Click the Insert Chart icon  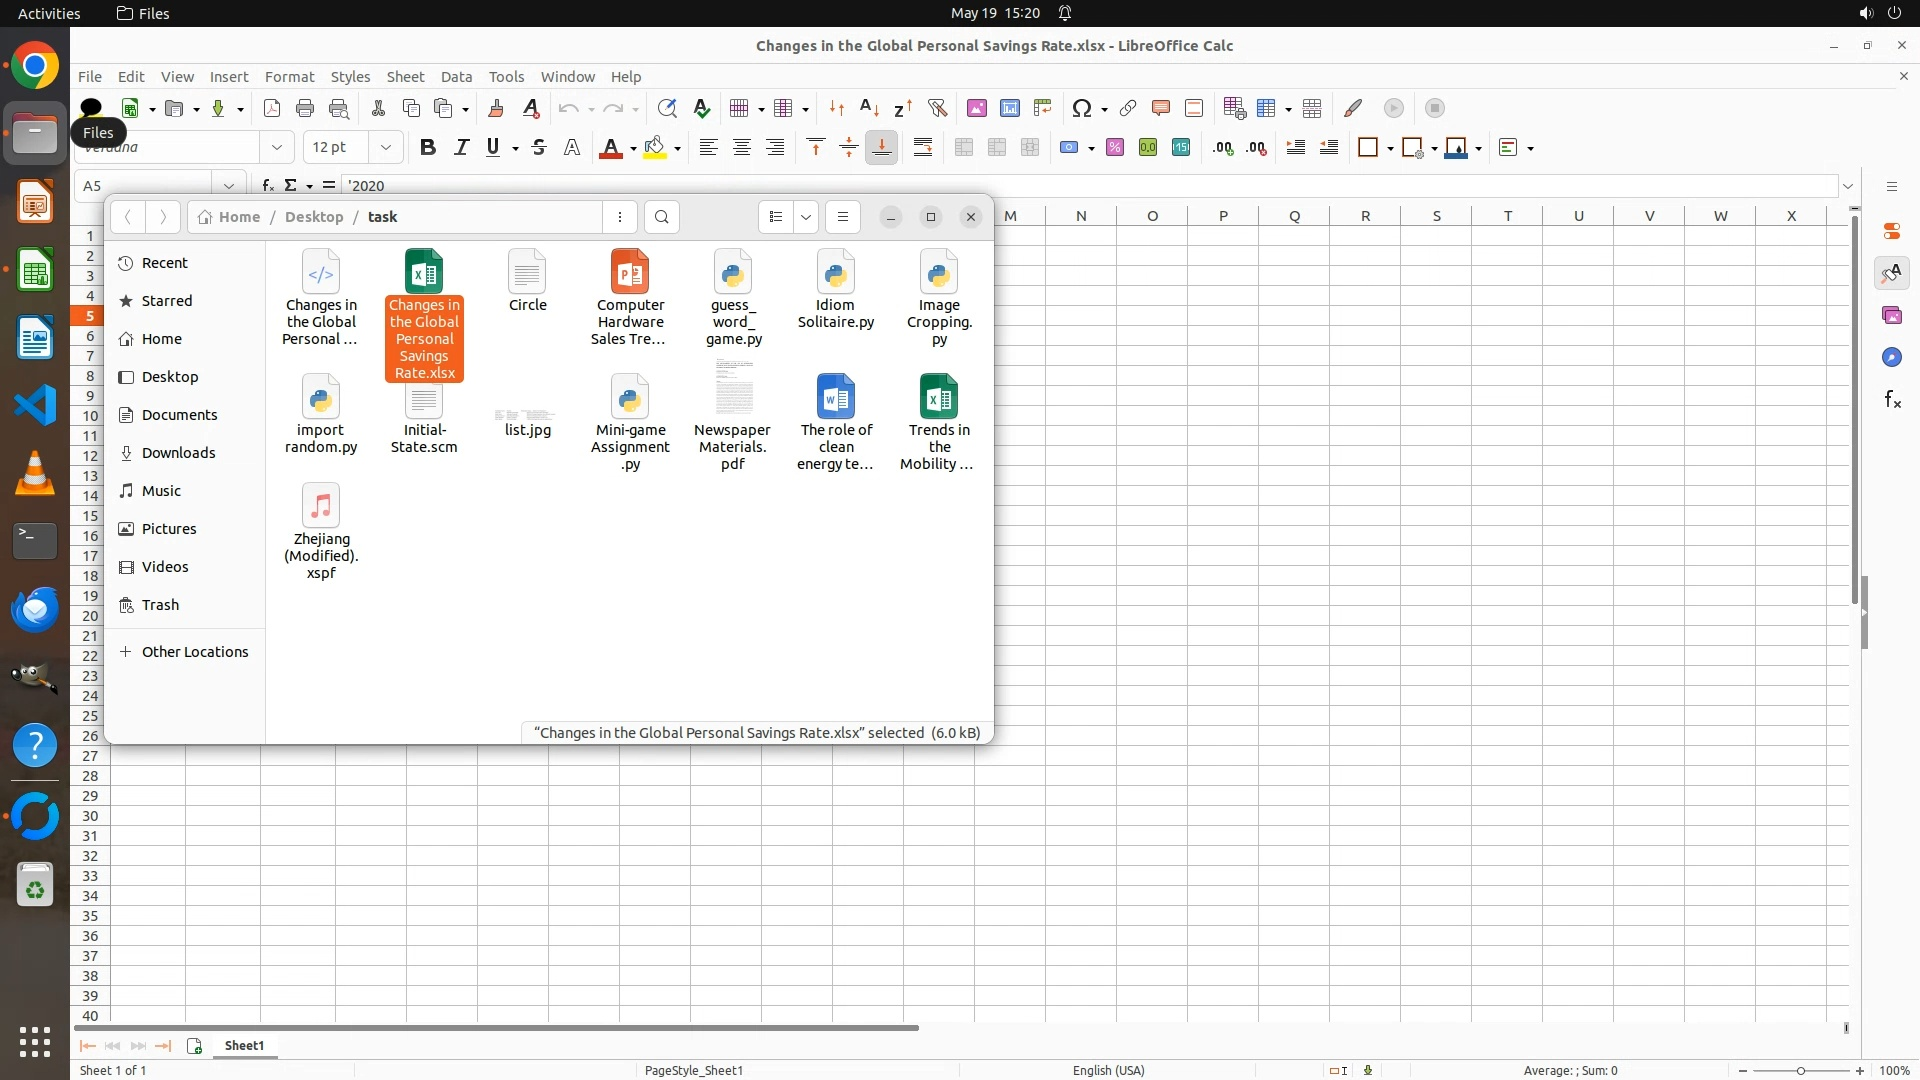point(1010,108)
